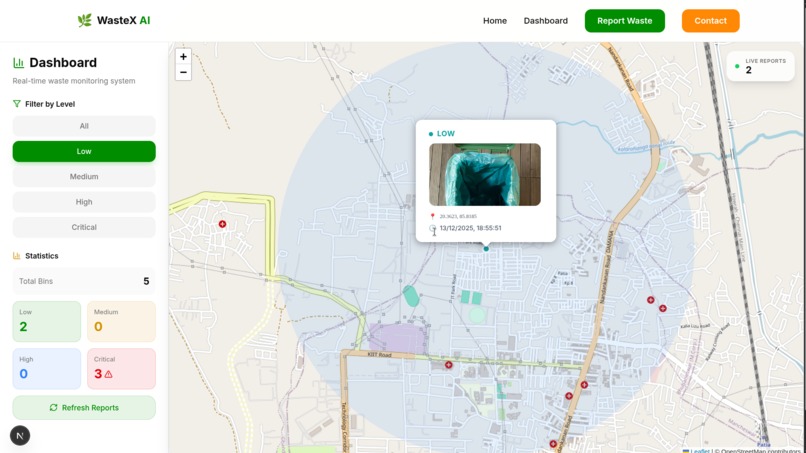Click the Report Waste button
The height and width of the screenshot is (453, 806).
625,21
